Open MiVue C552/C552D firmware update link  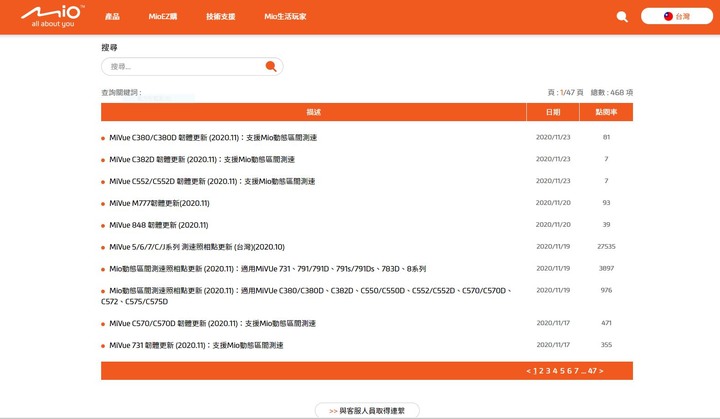point(212,181)
